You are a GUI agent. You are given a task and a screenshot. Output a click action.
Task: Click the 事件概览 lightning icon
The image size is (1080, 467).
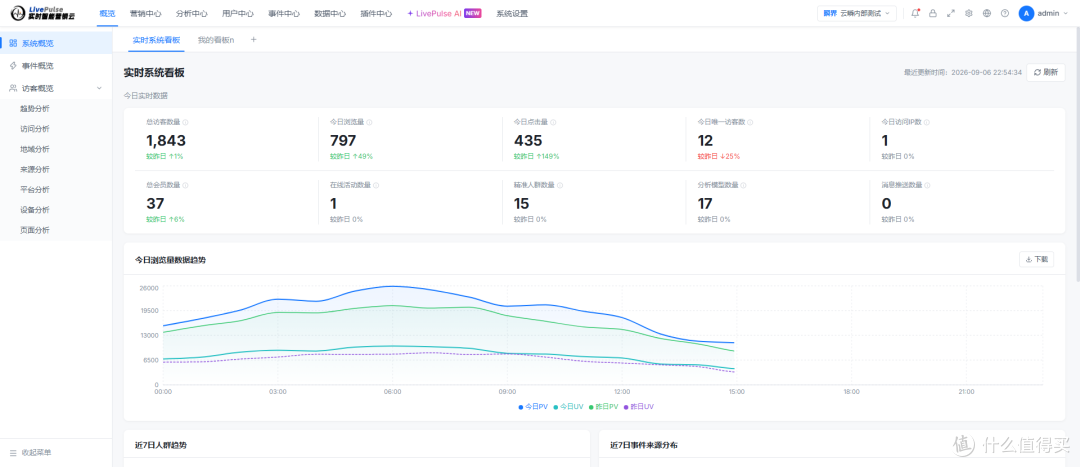pyautogui.click(x=13, y=65)
